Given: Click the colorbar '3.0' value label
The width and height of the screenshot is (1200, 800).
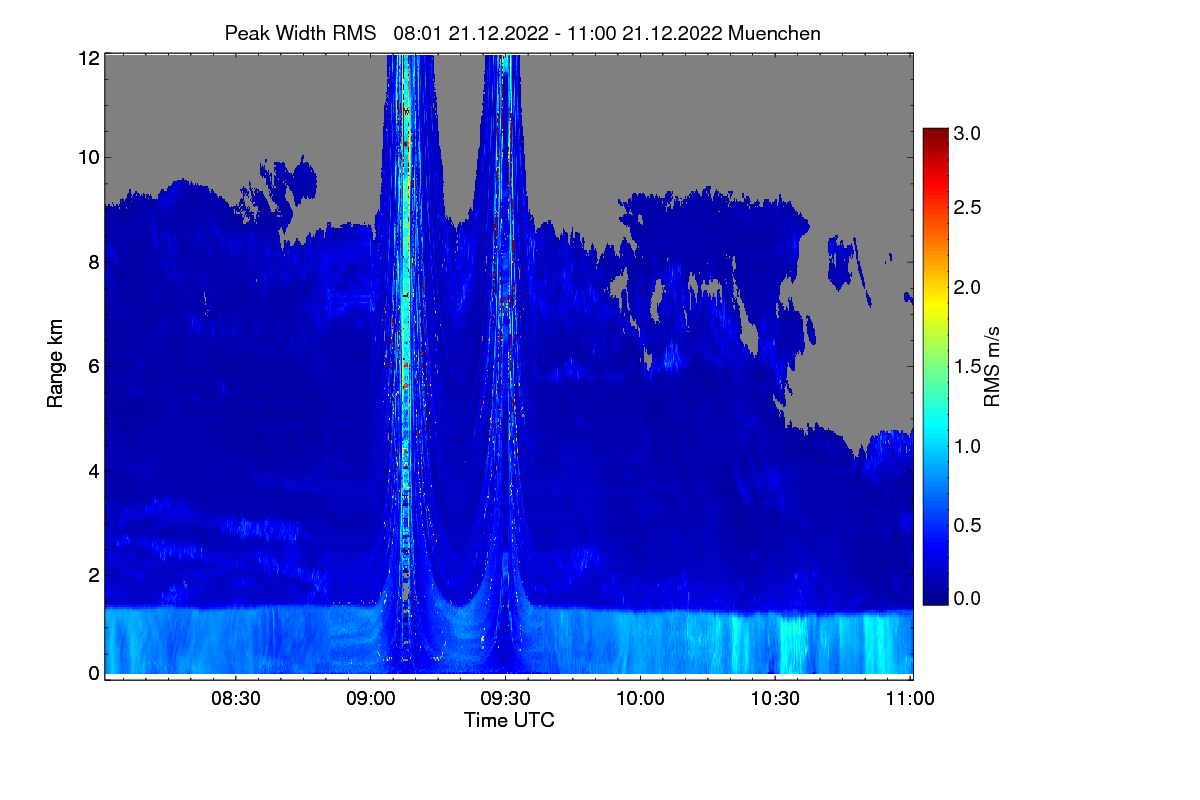Looking at the screenshot, I should [968, 132].
